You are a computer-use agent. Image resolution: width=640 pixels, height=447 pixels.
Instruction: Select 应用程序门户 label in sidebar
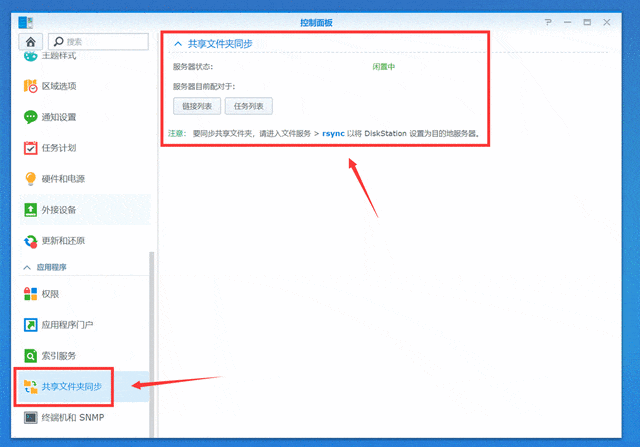point(67,325)
